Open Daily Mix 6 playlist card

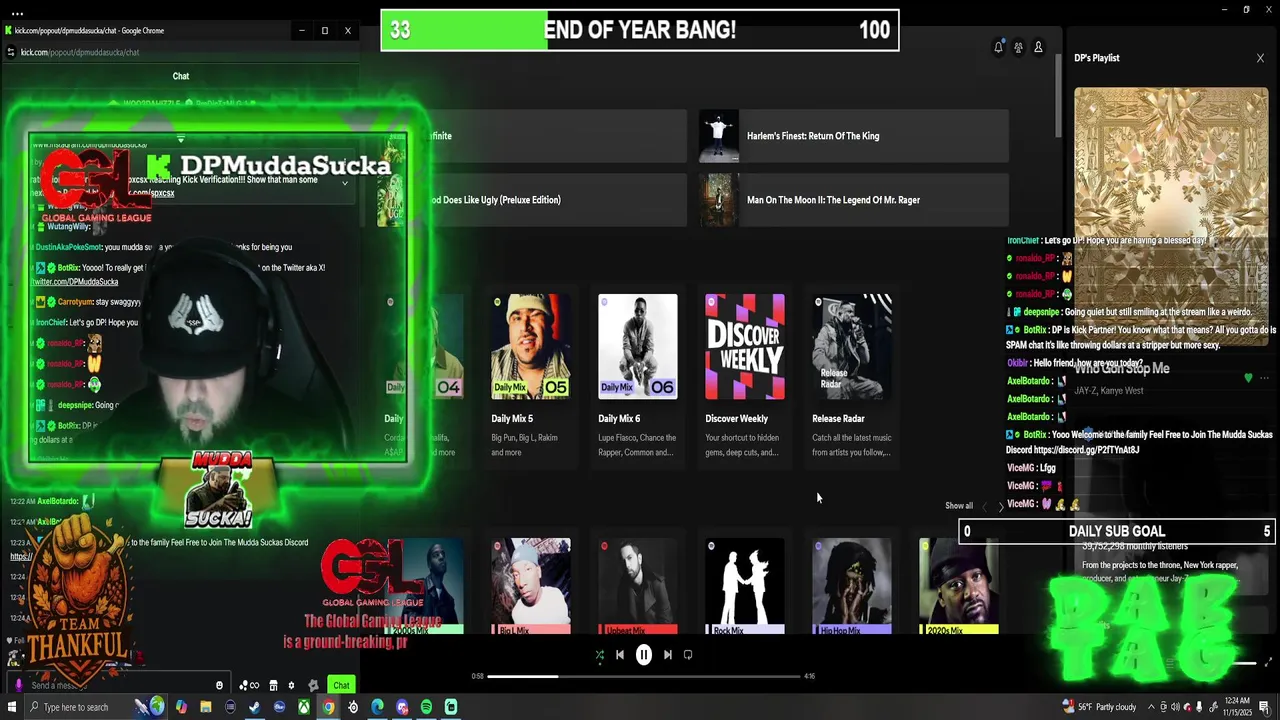click(x=637, y=378)
